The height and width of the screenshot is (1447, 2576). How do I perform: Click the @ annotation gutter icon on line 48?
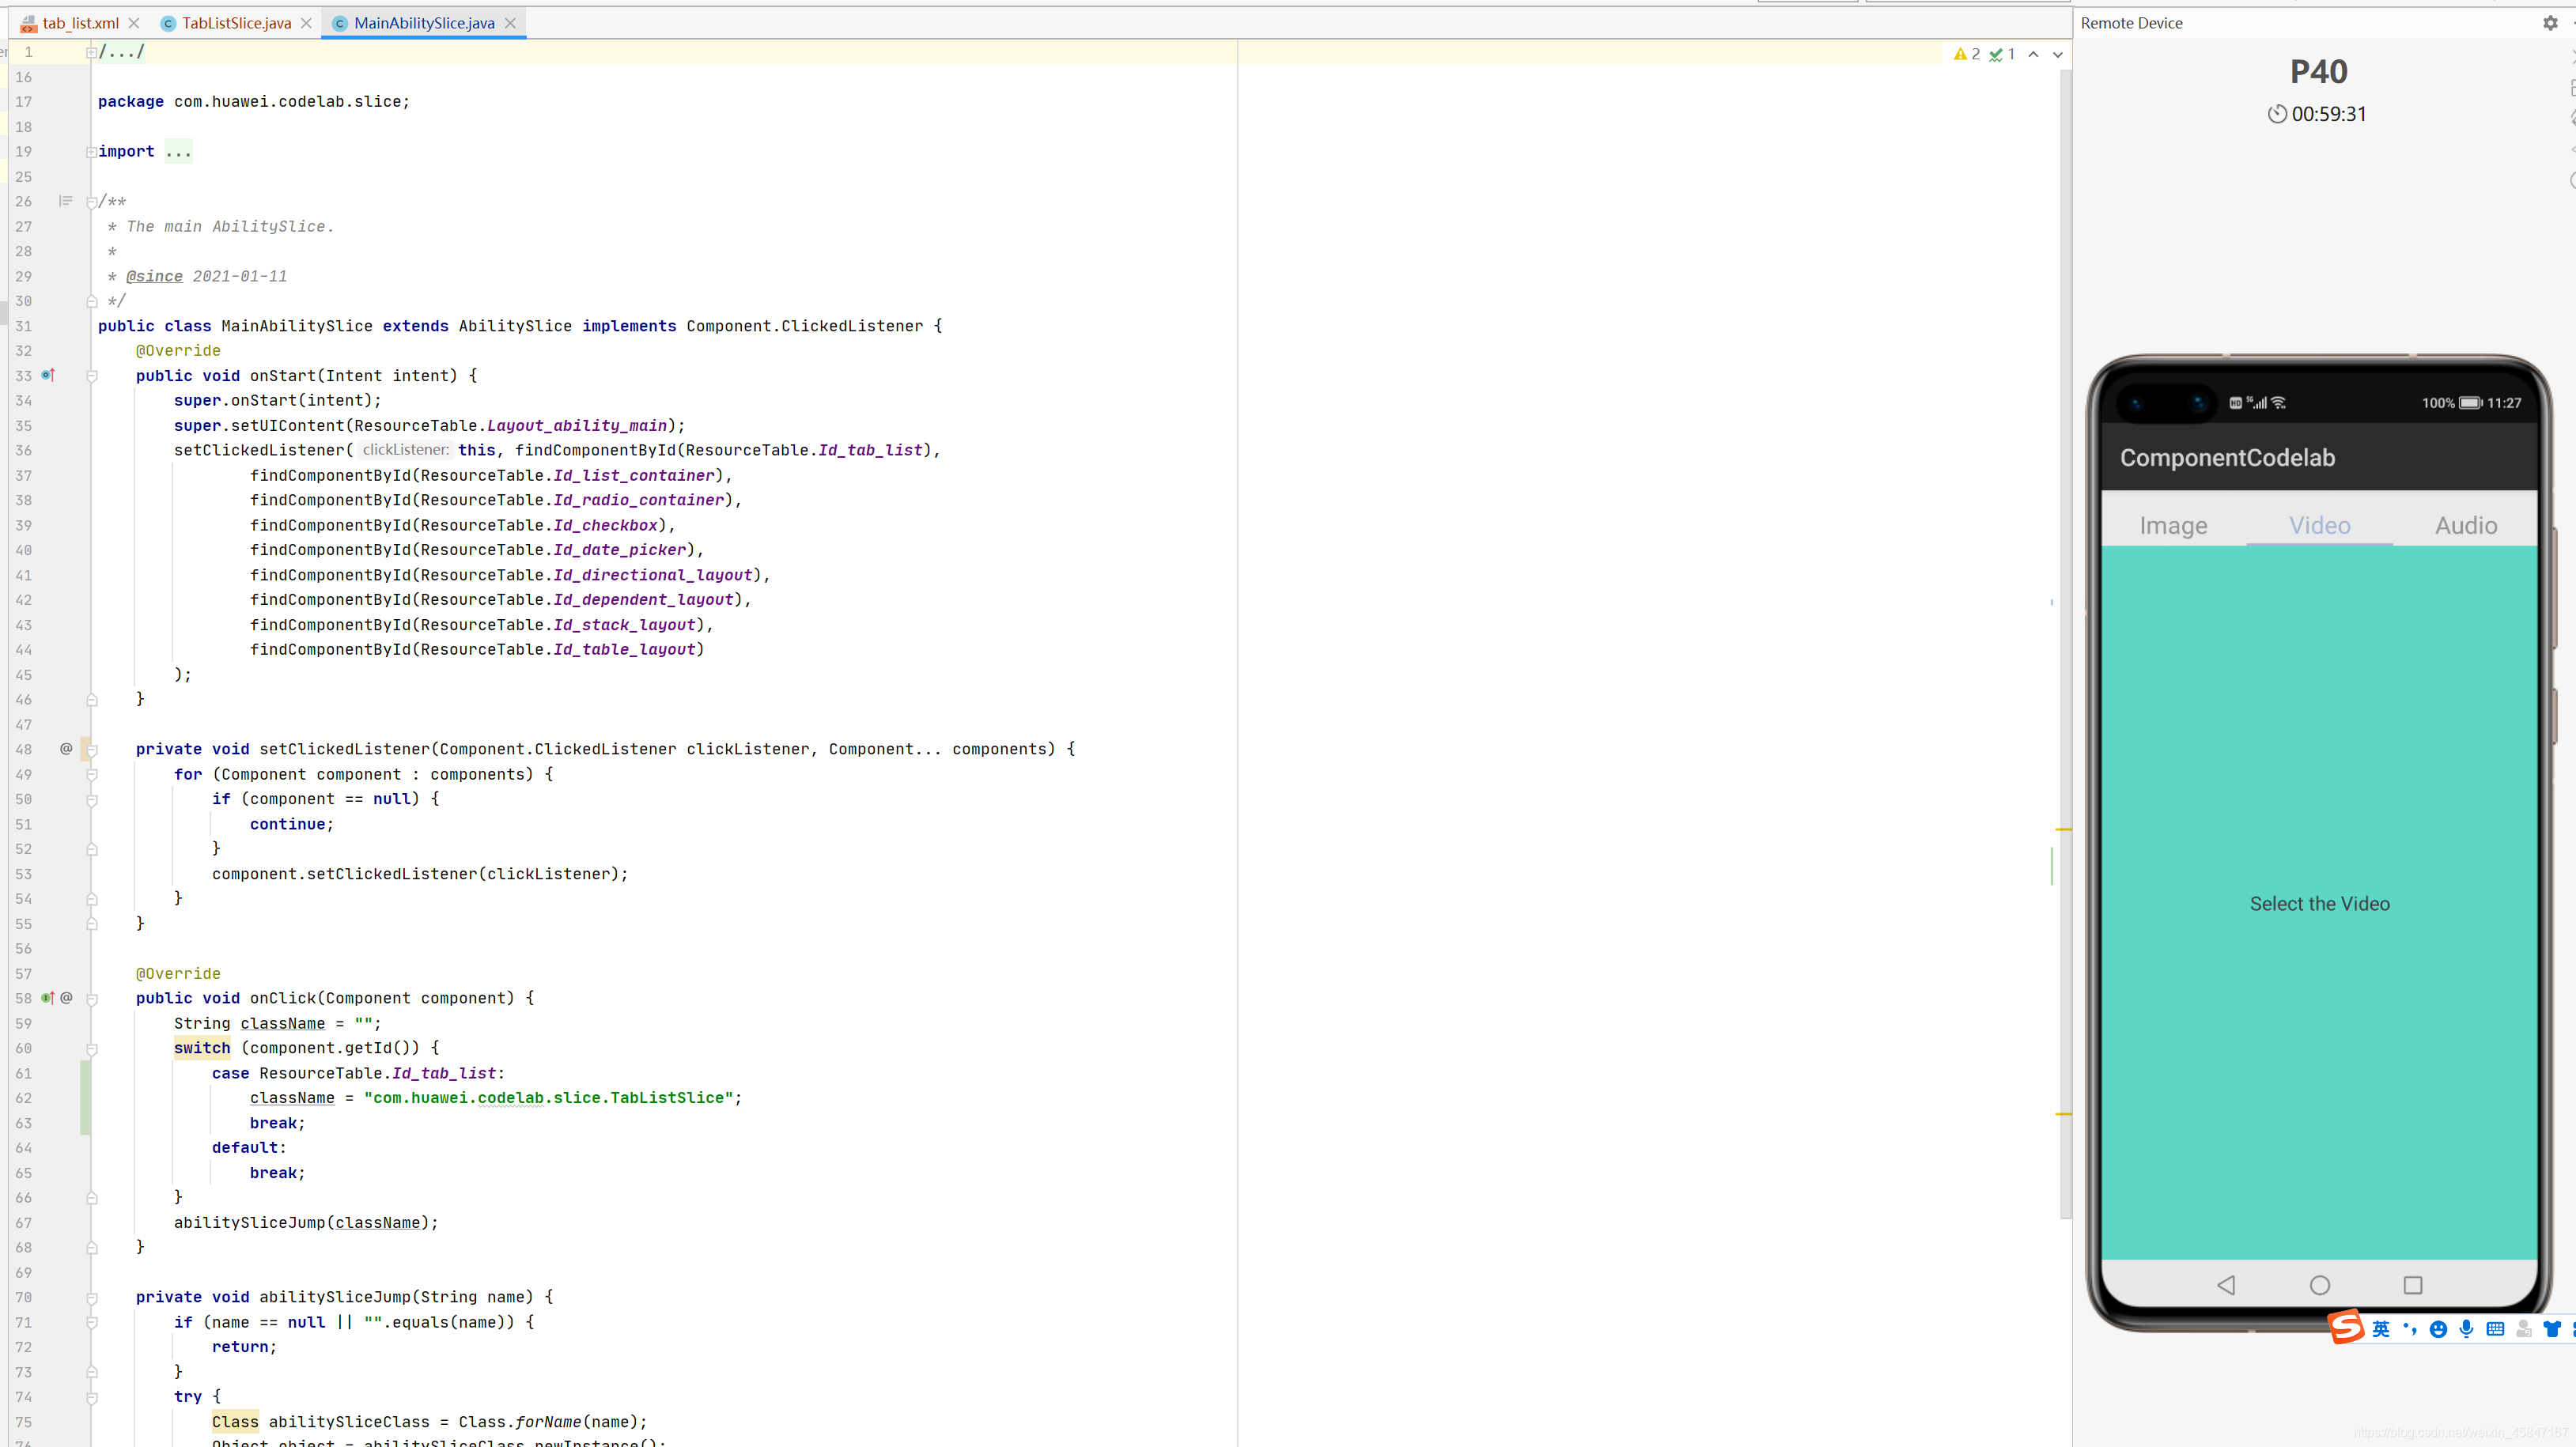(66, 749)
